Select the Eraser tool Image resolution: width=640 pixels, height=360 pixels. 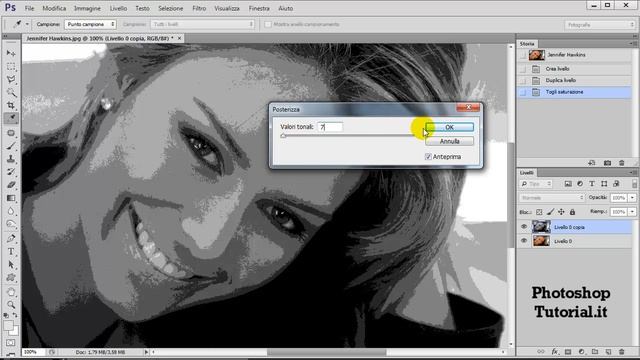[11, 185]
